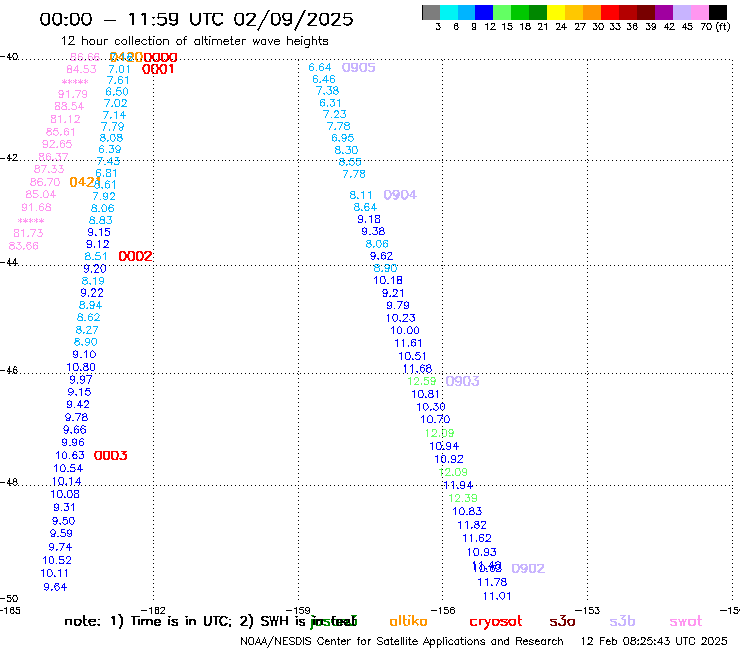Click the yellow 24 ft legend swatch
The image size is (740, 650).
click(x=555, y=12)
